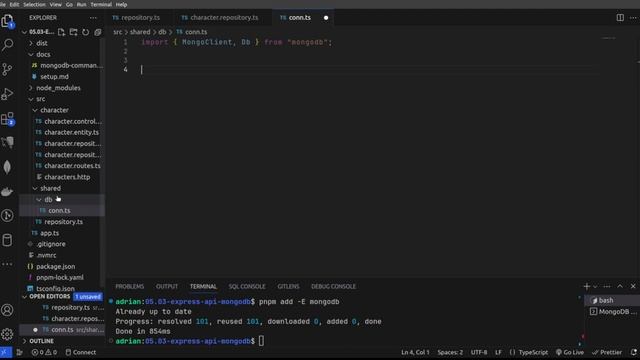Viewport: 640px width, 360px height.
Task: Open the remote window indicator
Action: coord(6,352)
